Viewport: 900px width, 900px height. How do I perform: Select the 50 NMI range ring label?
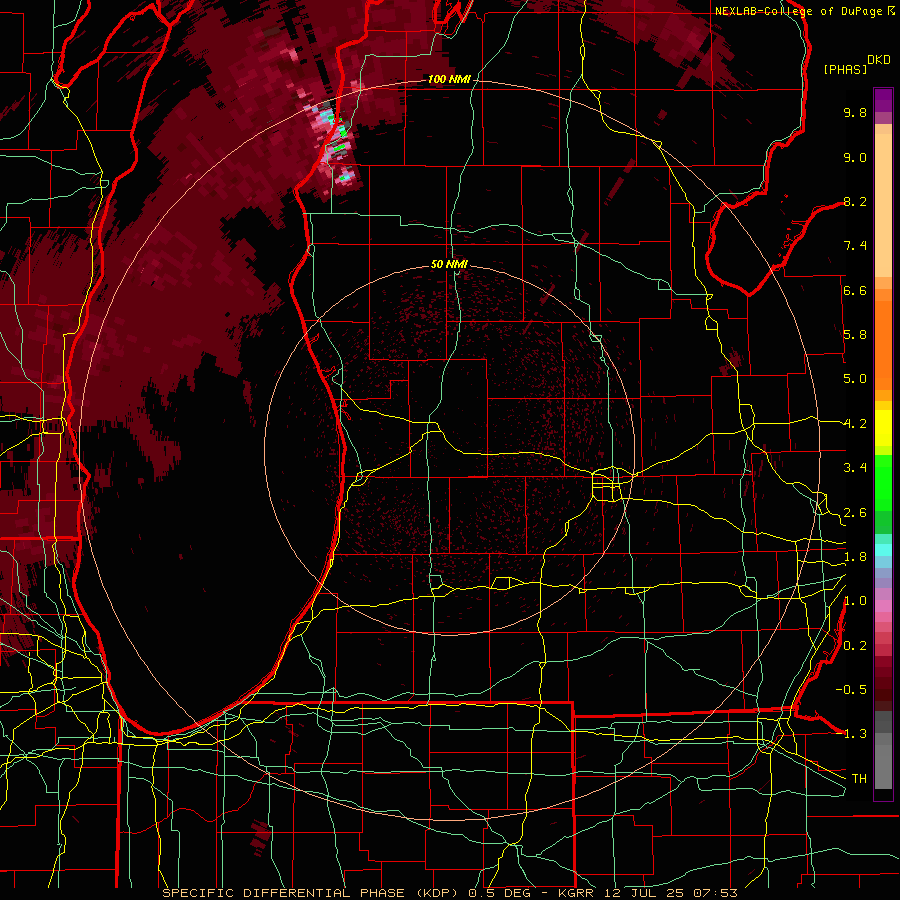(x=449, y=264)
